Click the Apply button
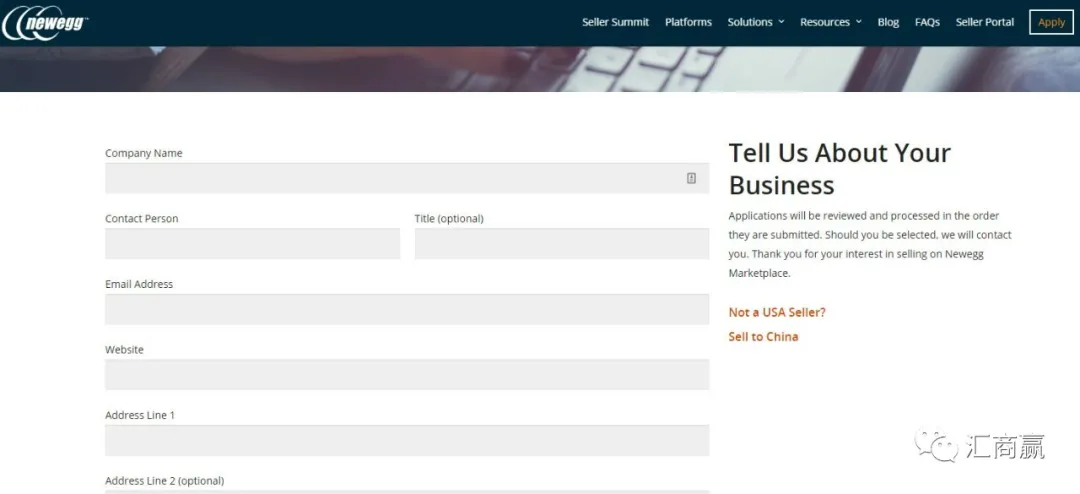The height and width of the screenshot is (494, 1080). pos(1051,22)
